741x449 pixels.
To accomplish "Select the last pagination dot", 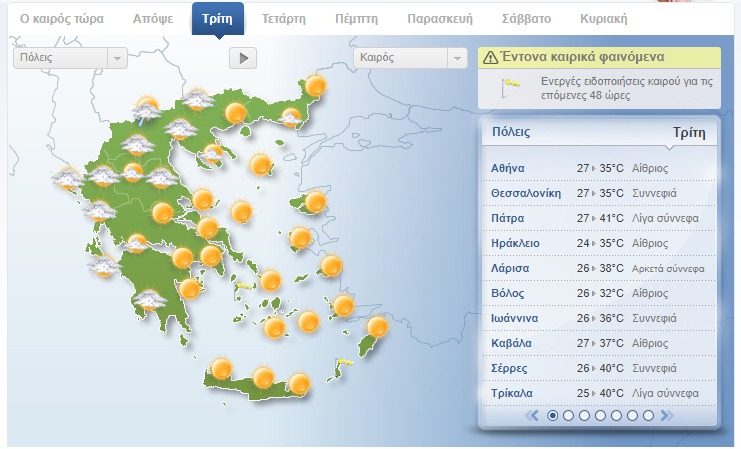I will coord(648,415).
